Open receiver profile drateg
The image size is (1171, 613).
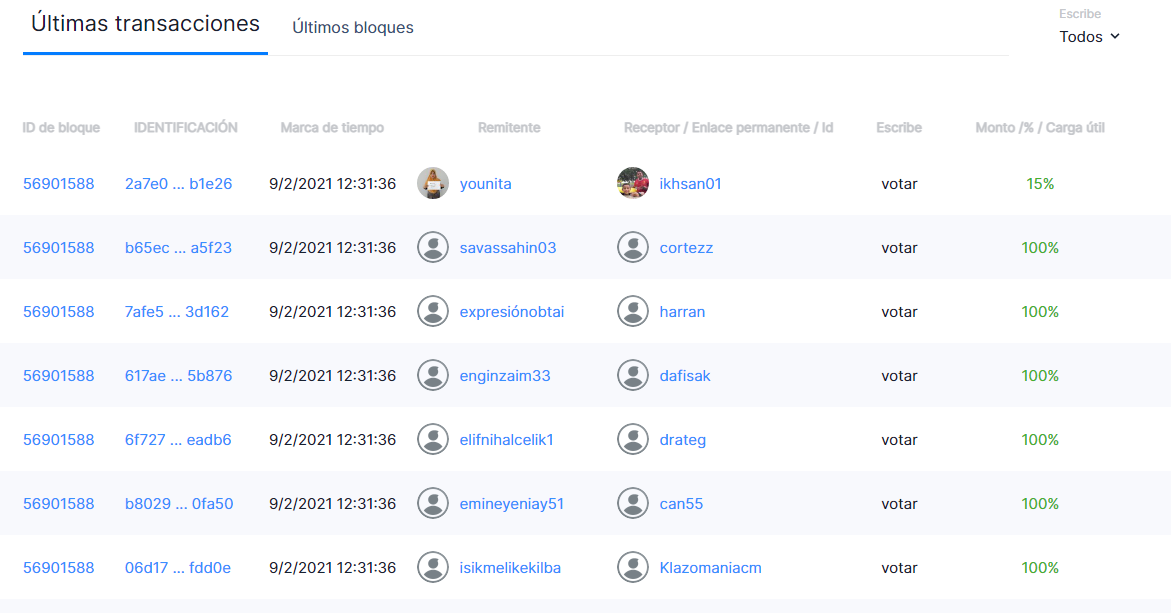click(683, 440)
